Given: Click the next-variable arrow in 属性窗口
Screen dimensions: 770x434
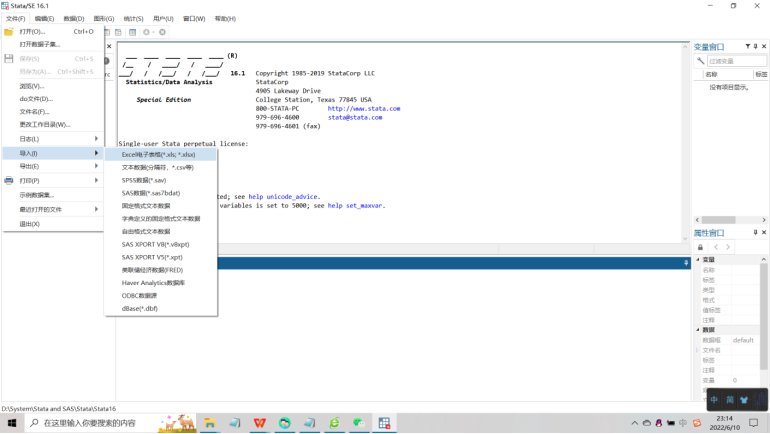Looking at the screenshot, I should click(728, 247).
